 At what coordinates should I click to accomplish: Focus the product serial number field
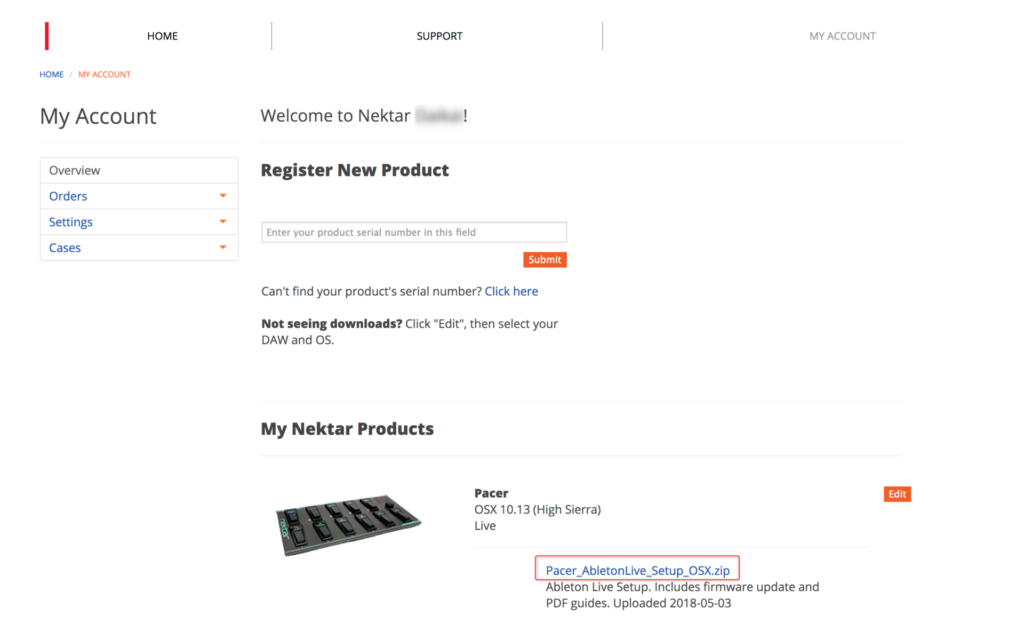tap(414, 232)
